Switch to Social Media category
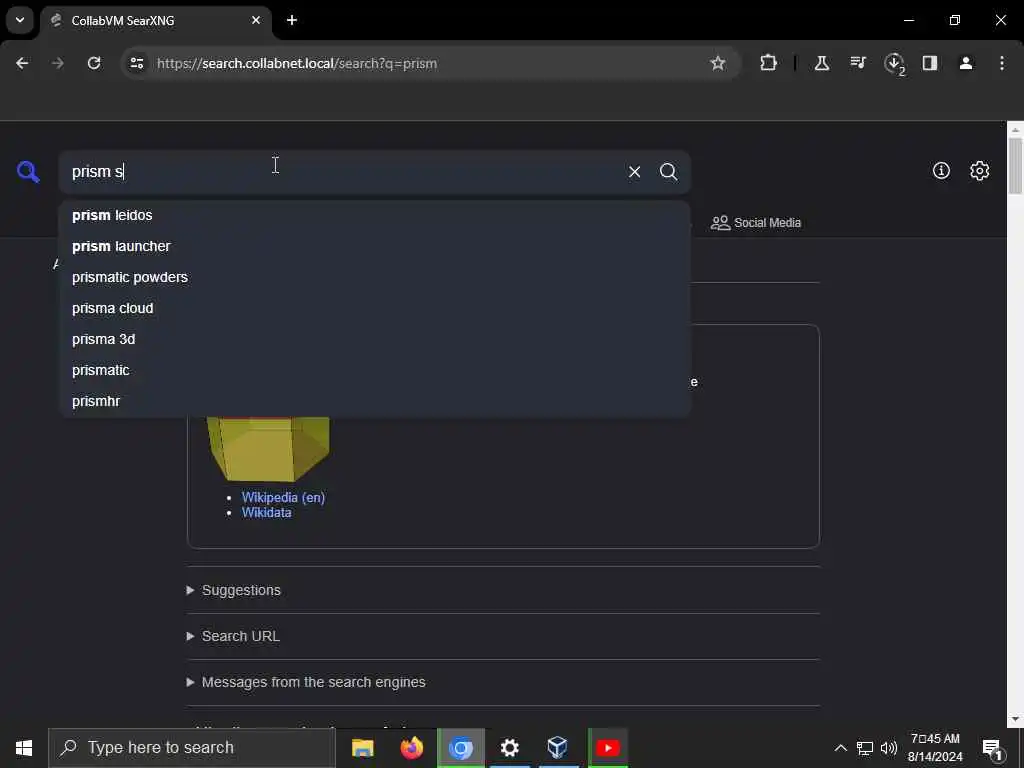 pyautogui.click(x=756, y=223)
